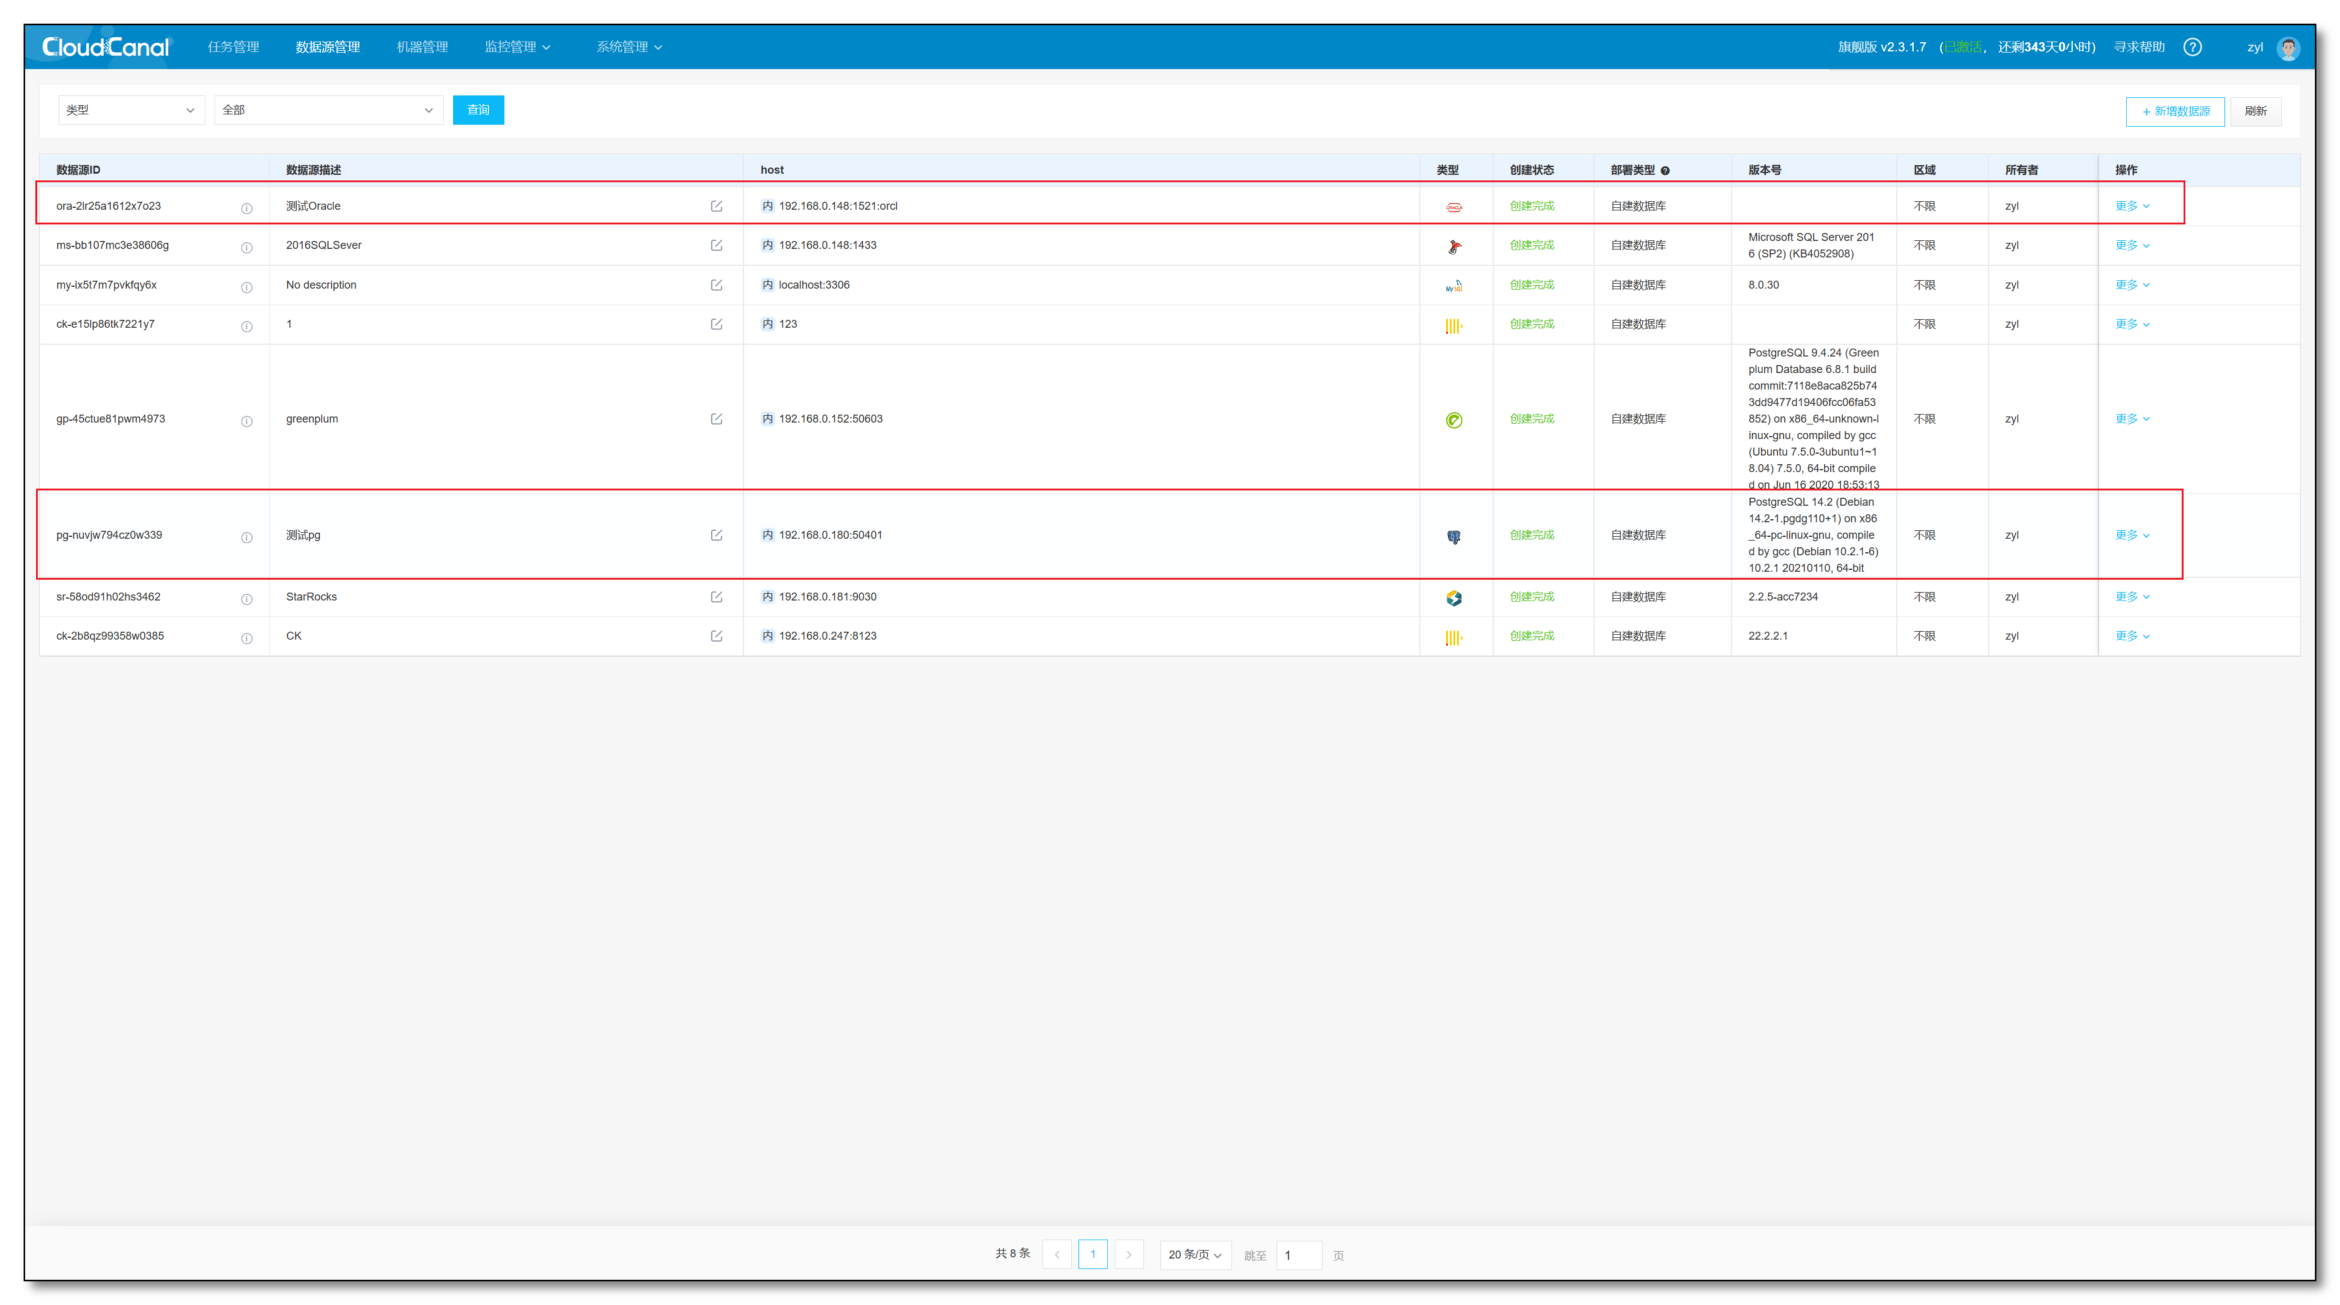
Task: Click the help question mark icon
Action: click(2192, 47)
